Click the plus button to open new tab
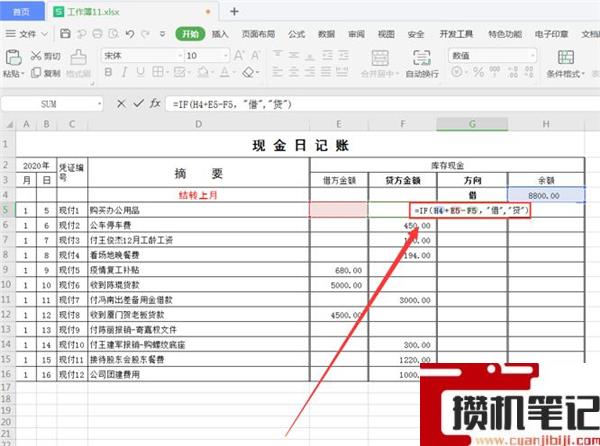This screenshot has height=446, width=600. pos(234,11)
